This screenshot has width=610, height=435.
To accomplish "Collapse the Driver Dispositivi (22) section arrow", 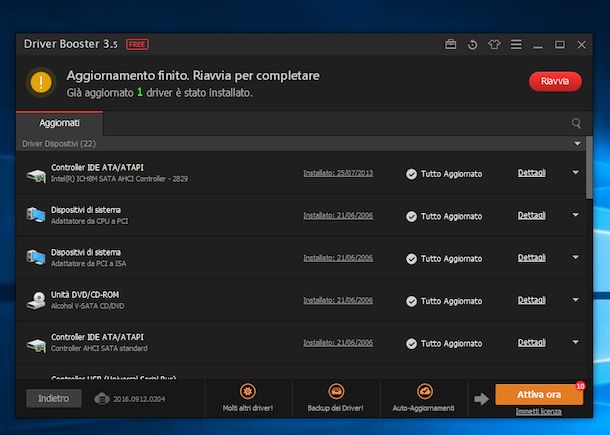I will [577, 144].
